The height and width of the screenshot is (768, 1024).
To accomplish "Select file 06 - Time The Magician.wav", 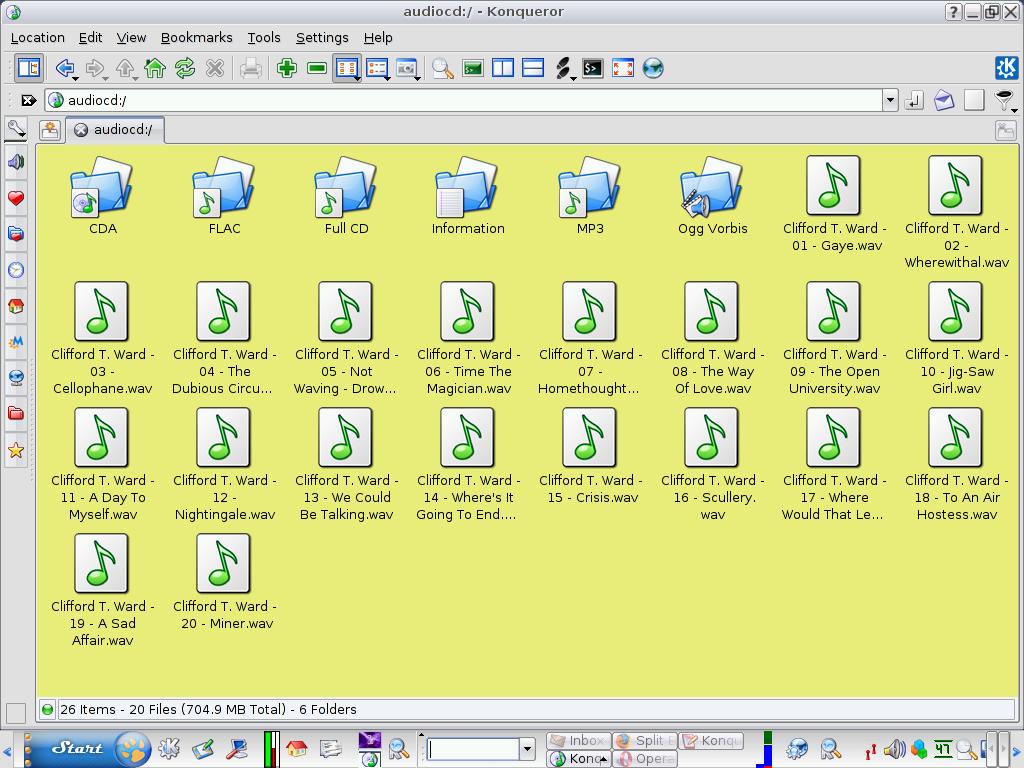I will pos(468,338).
